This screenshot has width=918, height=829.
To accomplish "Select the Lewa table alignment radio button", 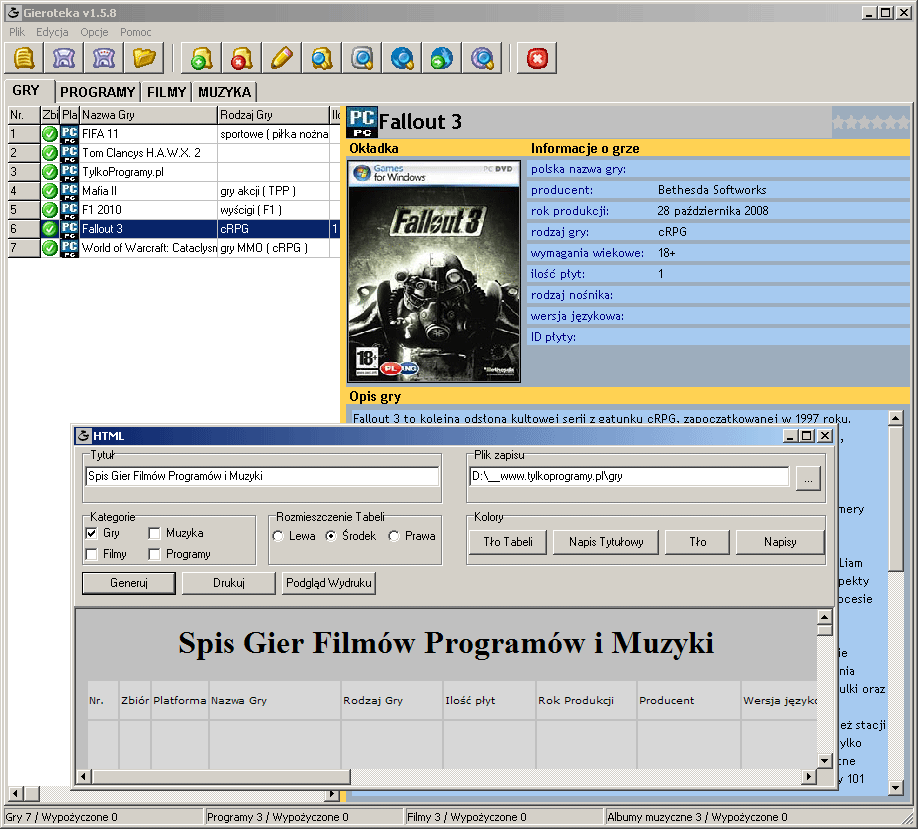I will tap(279, 536).
